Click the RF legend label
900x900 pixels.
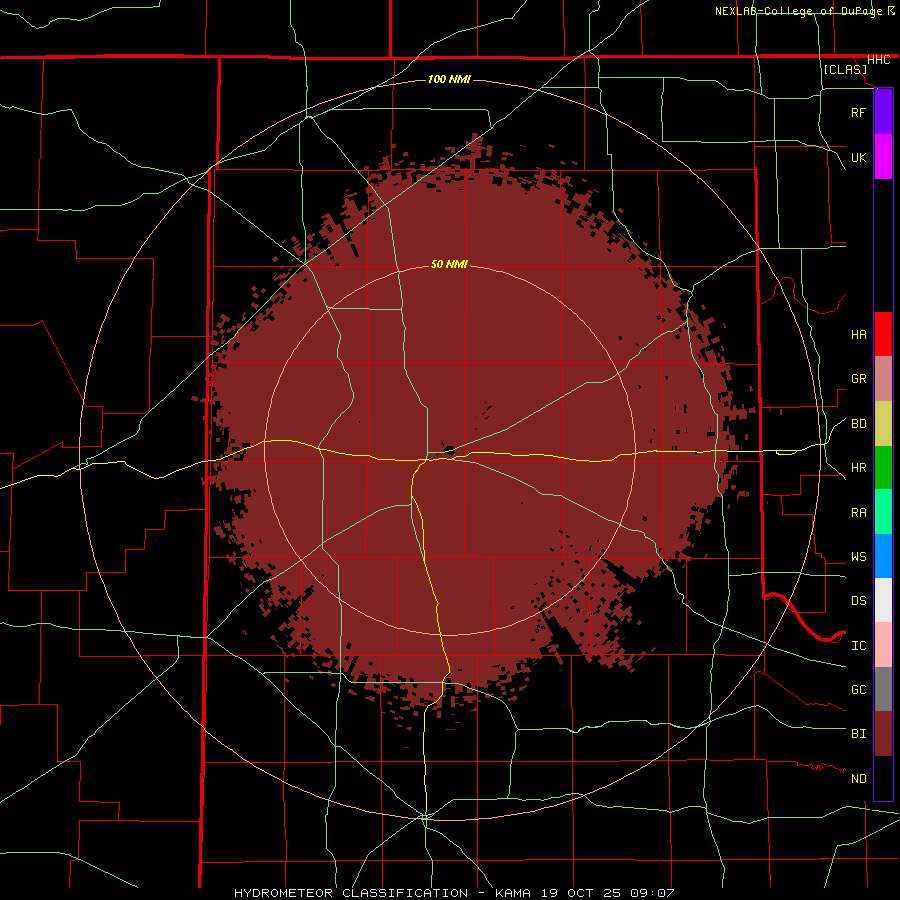click(x=859, y=112)
